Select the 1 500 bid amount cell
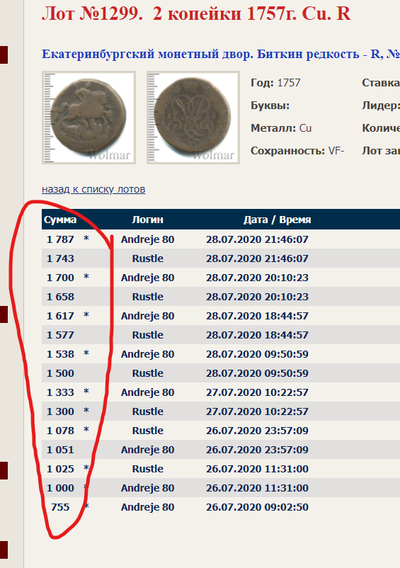Image resolution: width=400 pixels, height=568 pixels. (60, 373)
